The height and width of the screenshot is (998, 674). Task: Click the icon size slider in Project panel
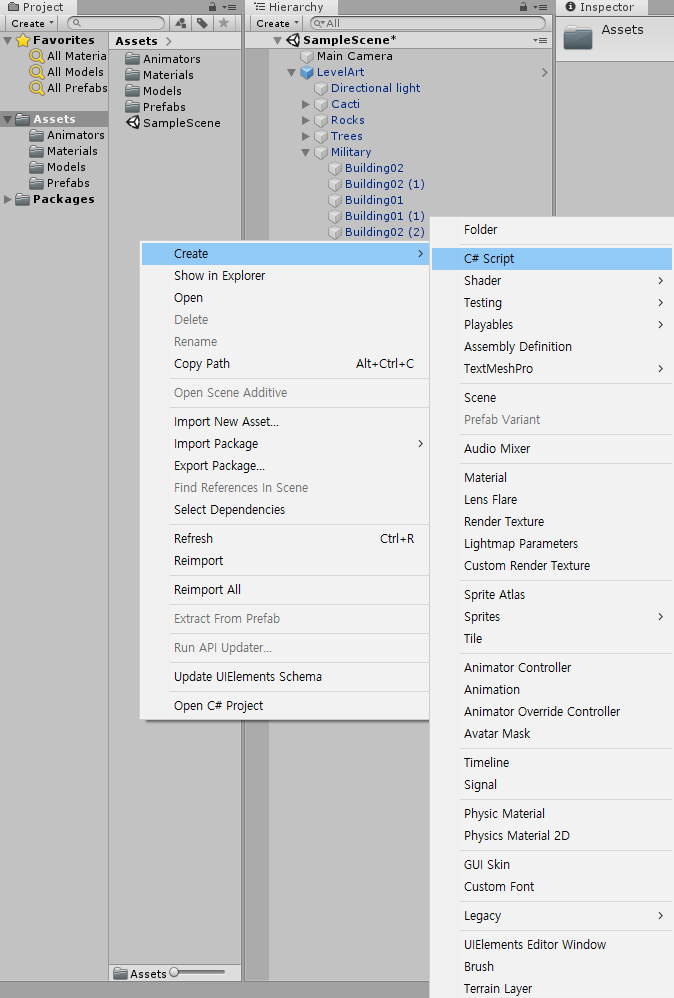[x=197, y=973]
